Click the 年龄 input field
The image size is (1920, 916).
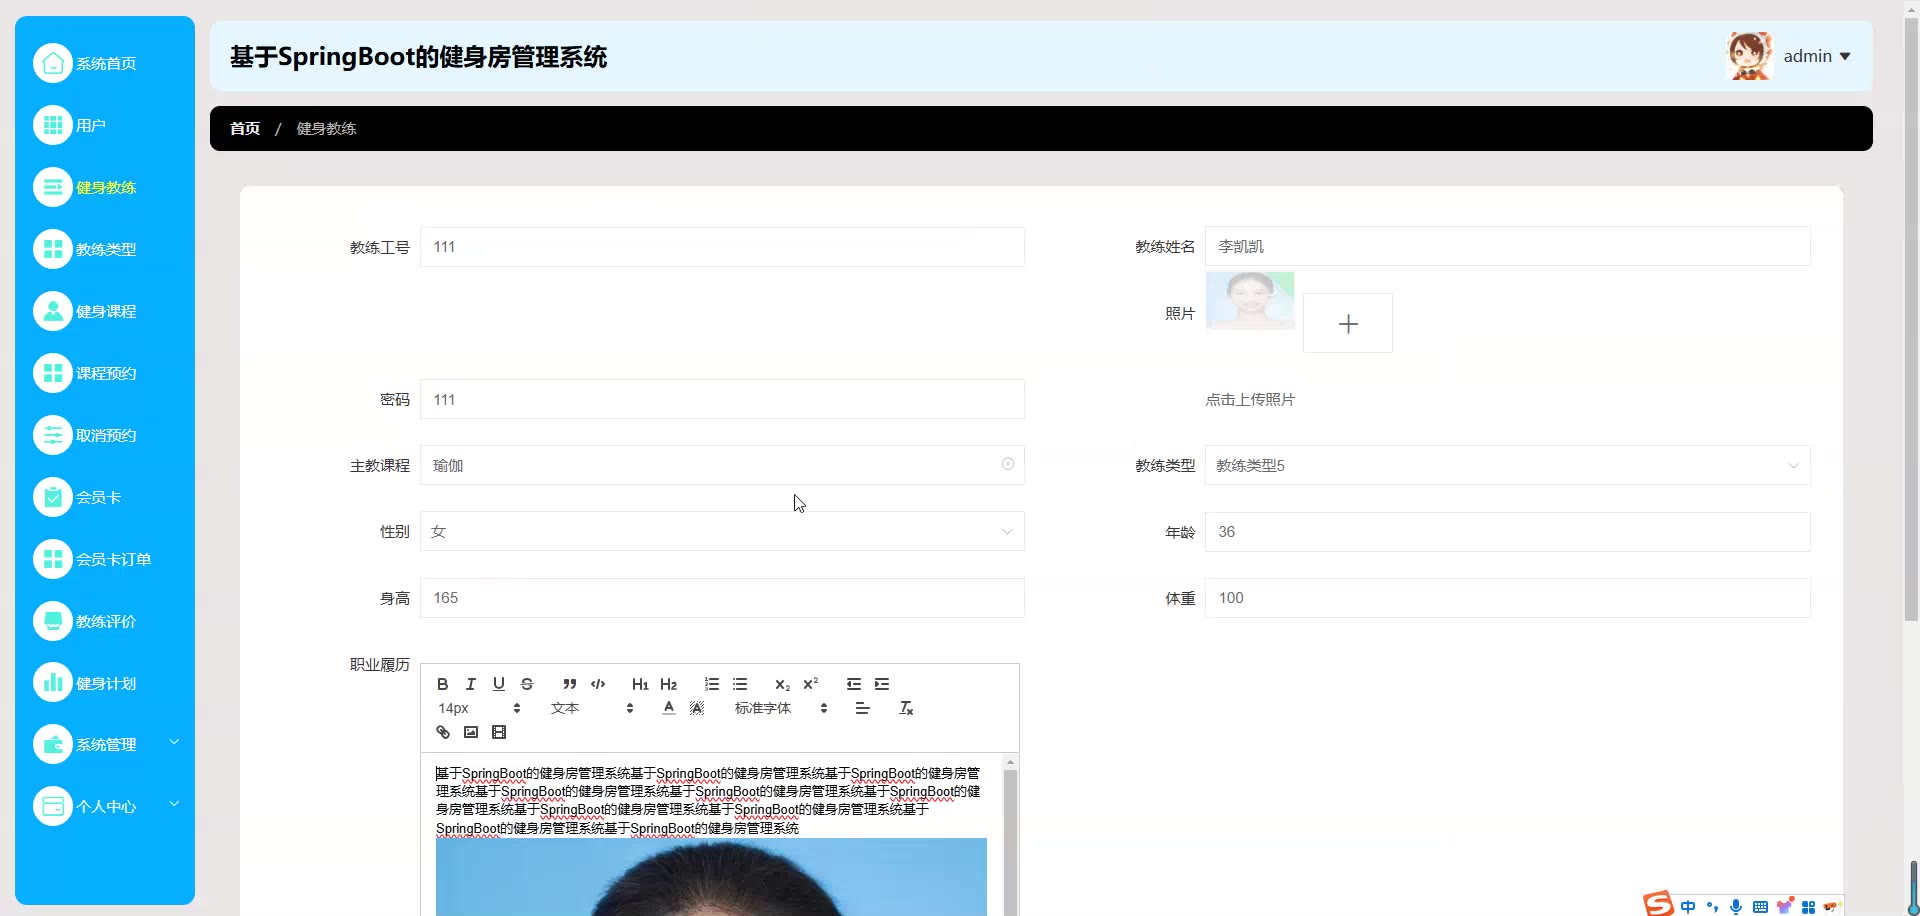(x=1507, y=532)
